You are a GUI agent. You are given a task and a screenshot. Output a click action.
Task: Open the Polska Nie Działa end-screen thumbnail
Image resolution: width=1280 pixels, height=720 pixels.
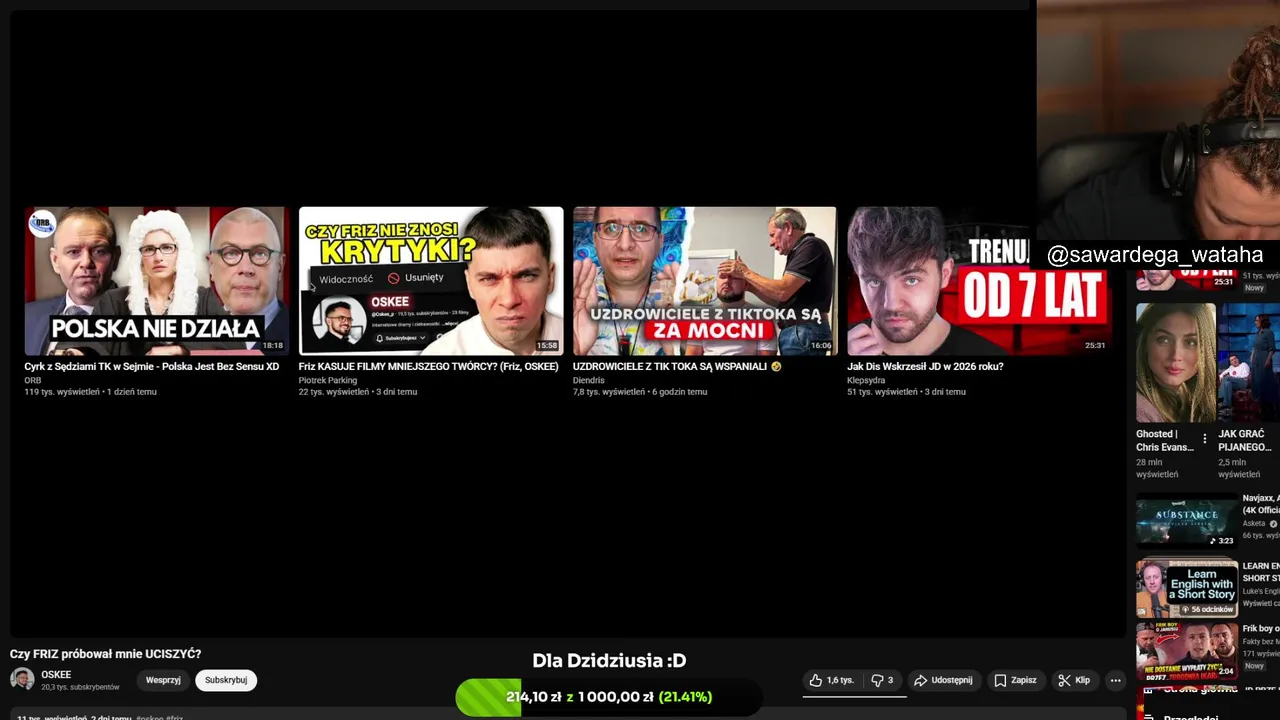point(157,281)
